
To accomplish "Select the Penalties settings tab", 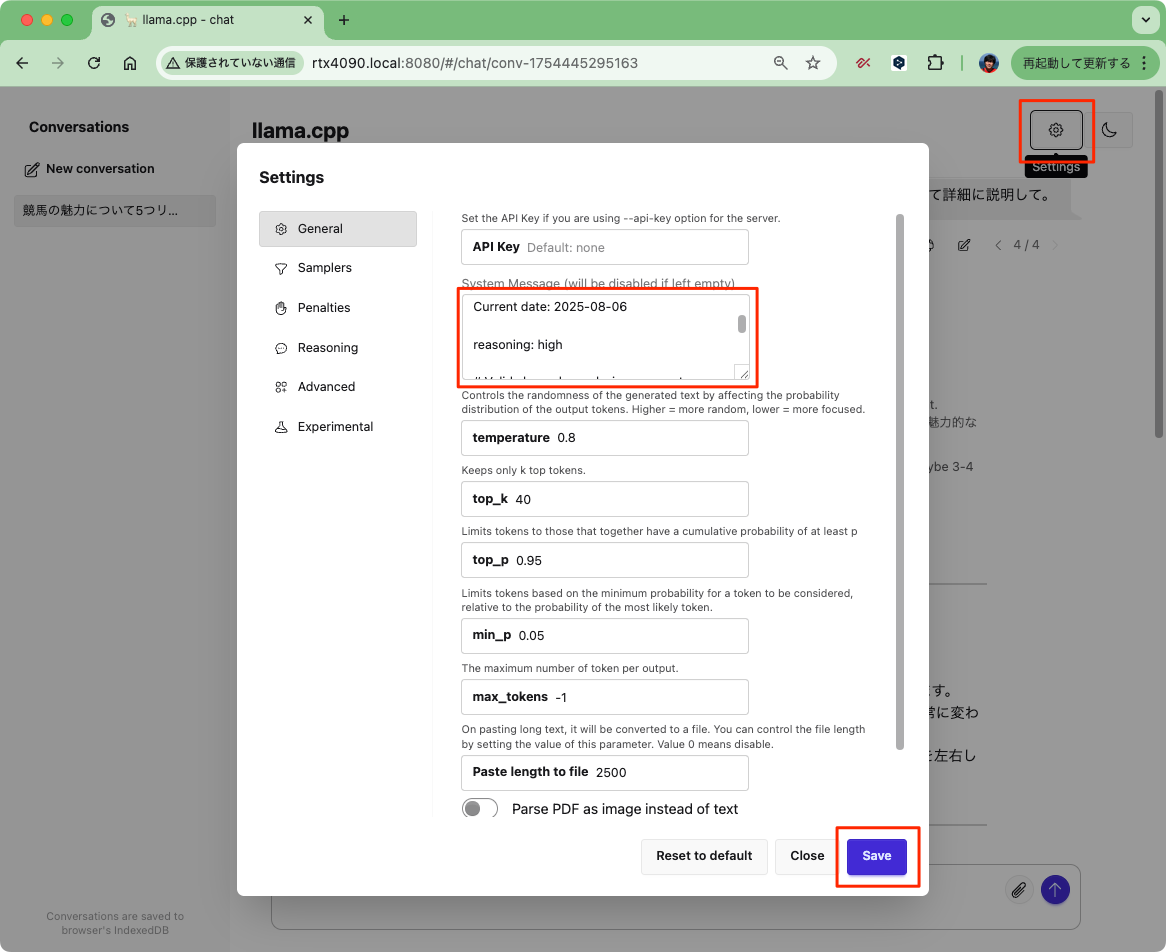I will [x=338, y=308].
